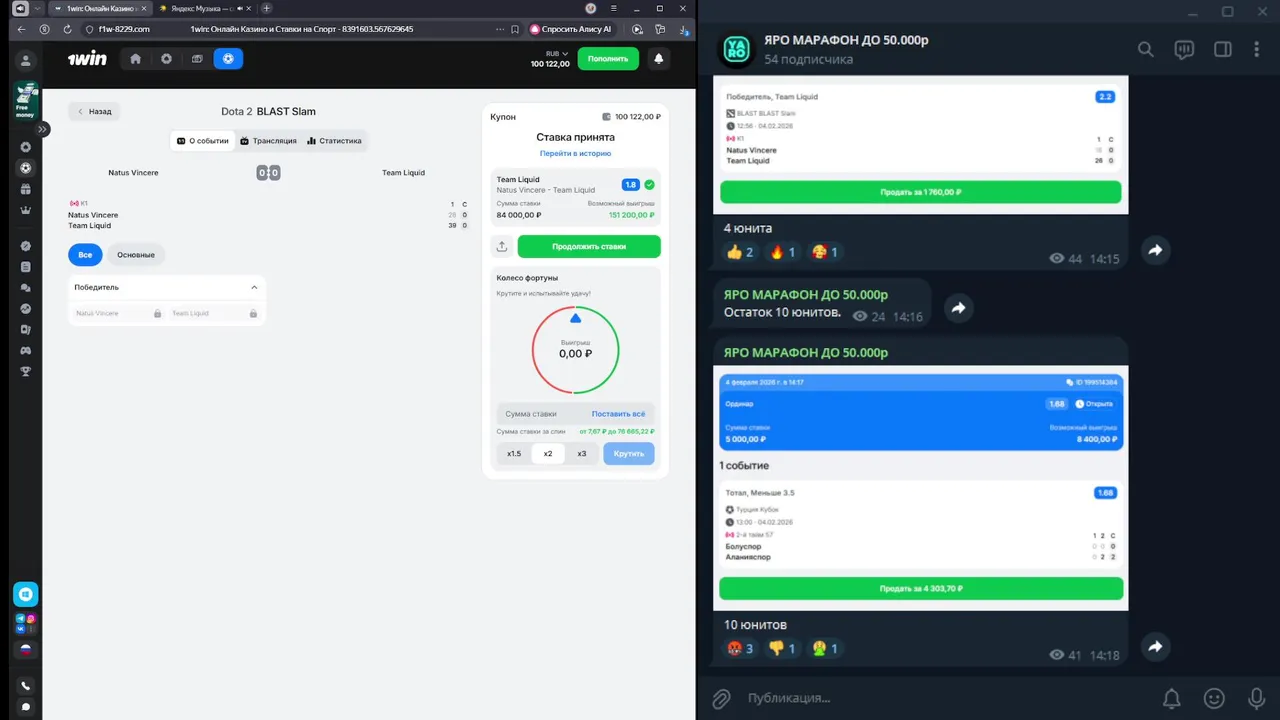Open the crown sidebar icon
The height and width of the screenshot is (720, 1280).
[x=26, y=210]
